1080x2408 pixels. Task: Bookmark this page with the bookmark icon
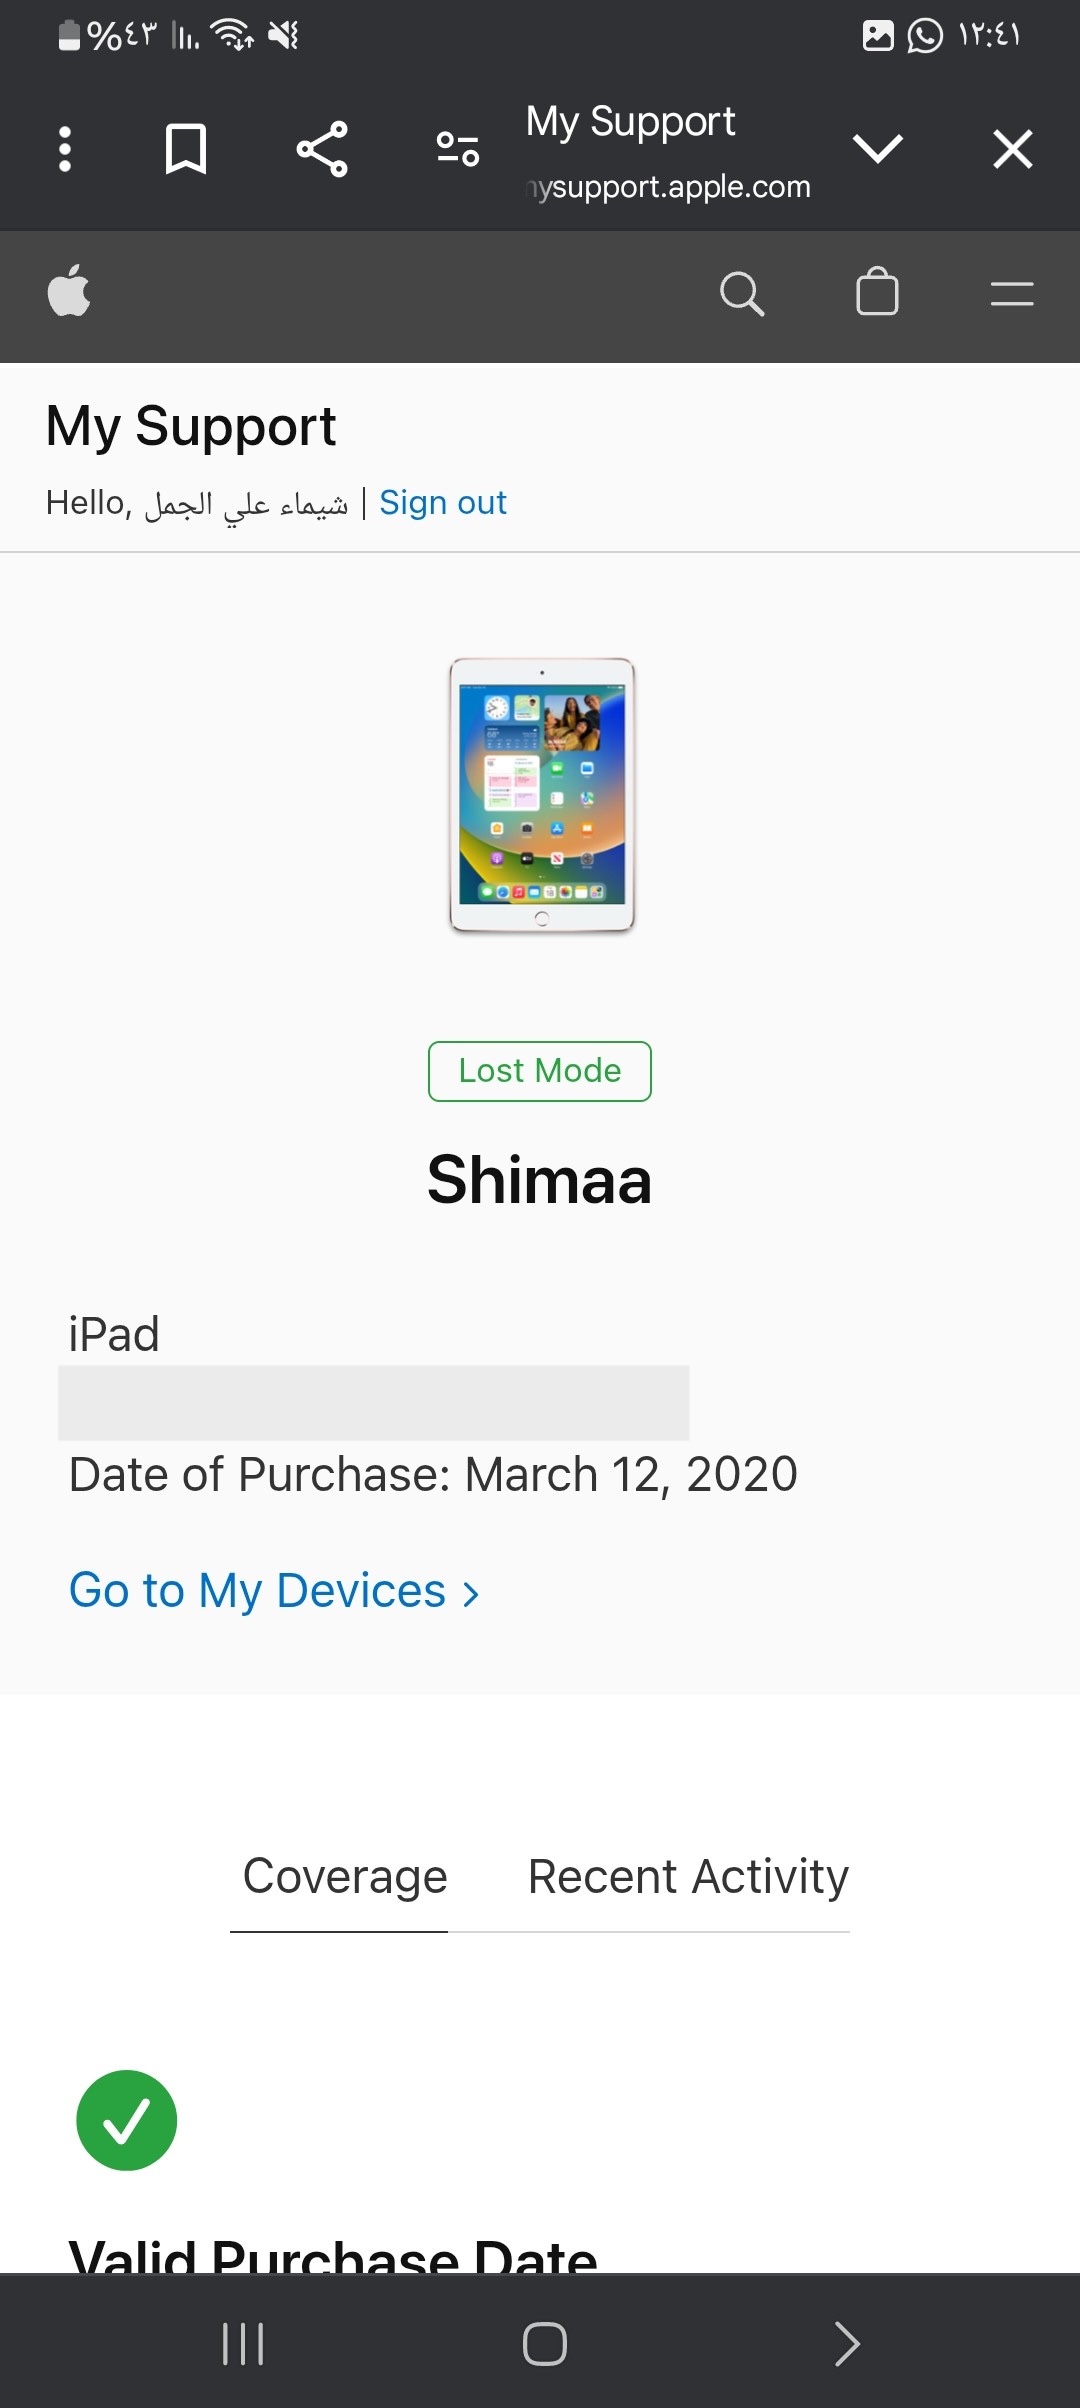186,150
